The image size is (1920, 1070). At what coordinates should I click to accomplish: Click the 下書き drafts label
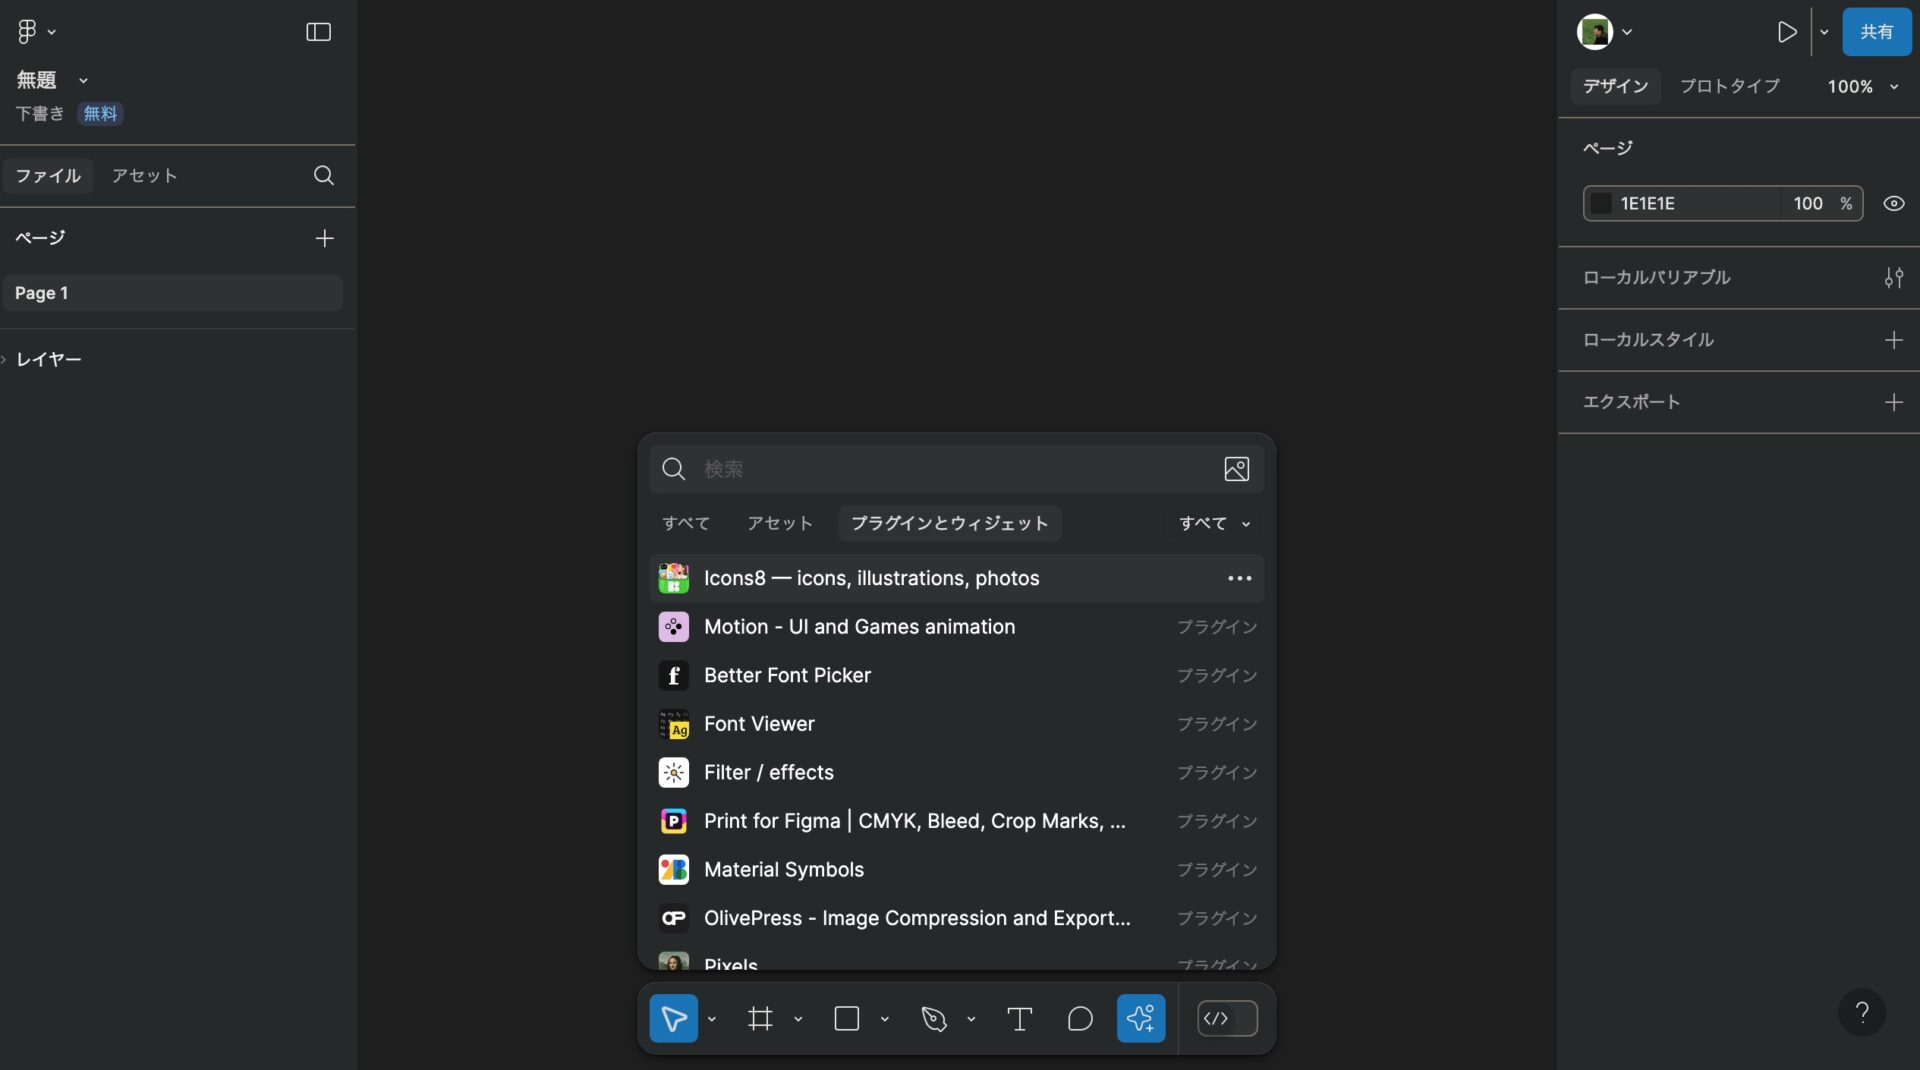40,114
